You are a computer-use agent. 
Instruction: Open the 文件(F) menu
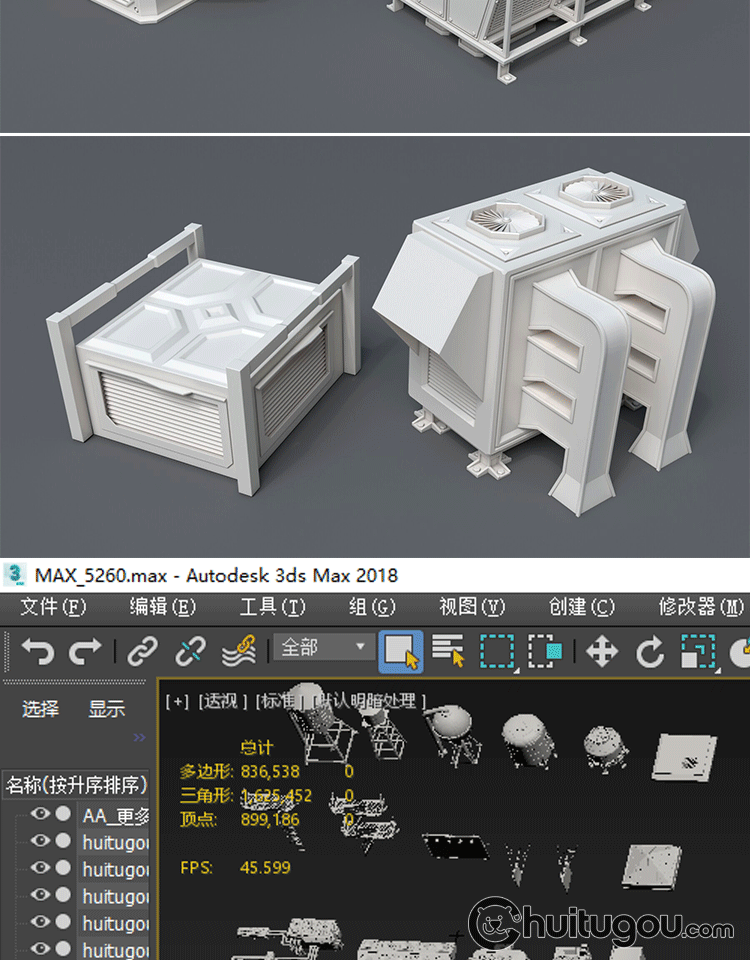click(53, 607)
